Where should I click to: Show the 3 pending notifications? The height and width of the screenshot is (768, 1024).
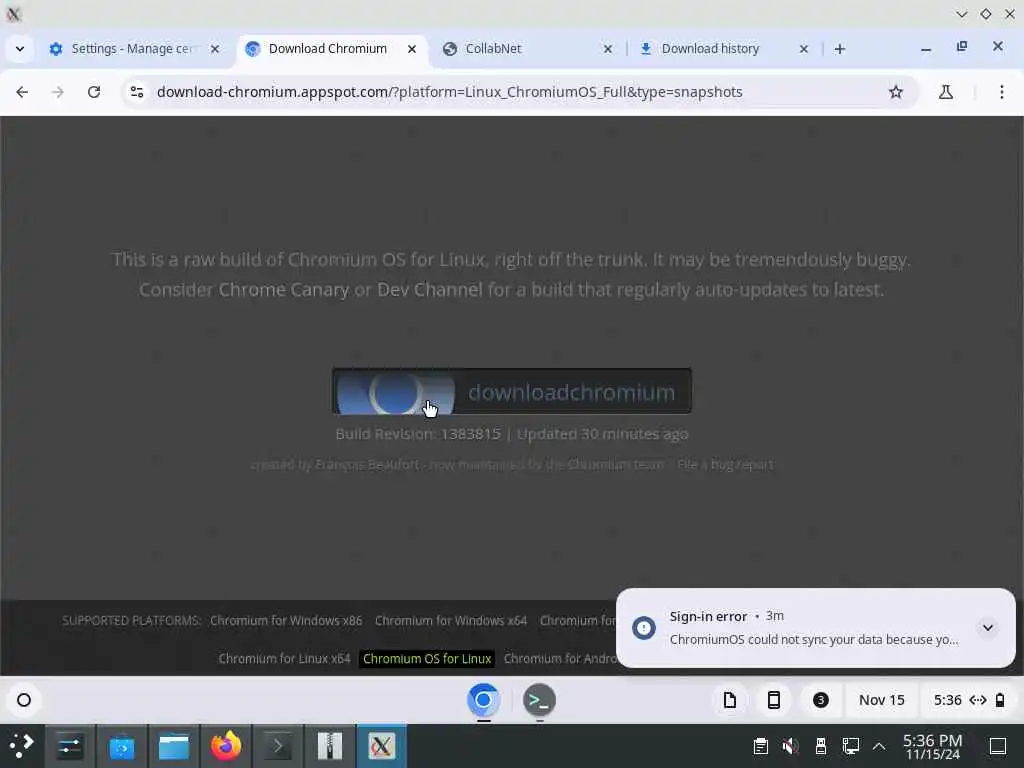click(820, 700)
